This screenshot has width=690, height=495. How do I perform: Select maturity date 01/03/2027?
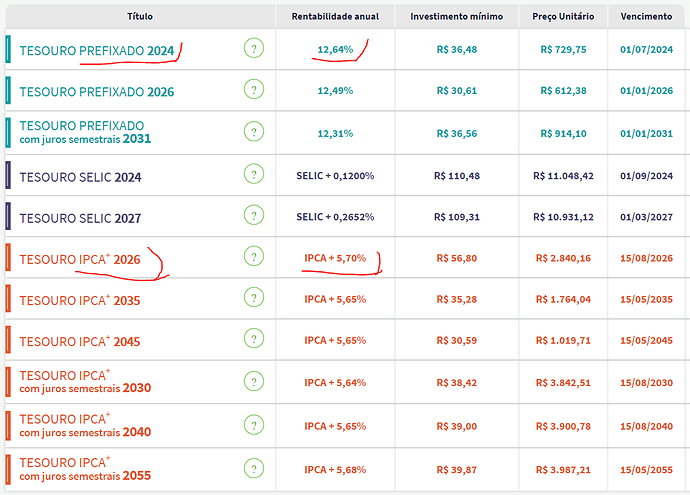[646, 216]
